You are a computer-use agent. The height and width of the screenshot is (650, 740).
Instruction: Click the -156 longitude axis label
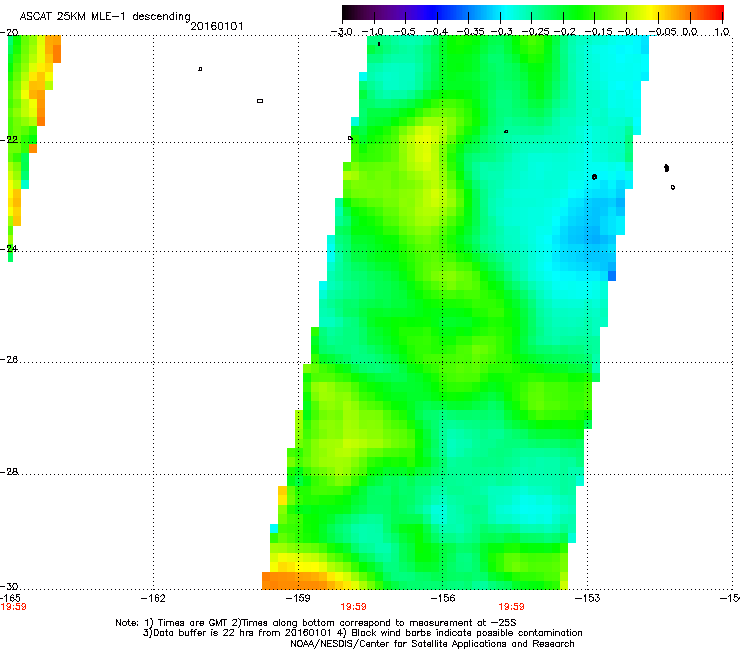[x=443, y=599]
